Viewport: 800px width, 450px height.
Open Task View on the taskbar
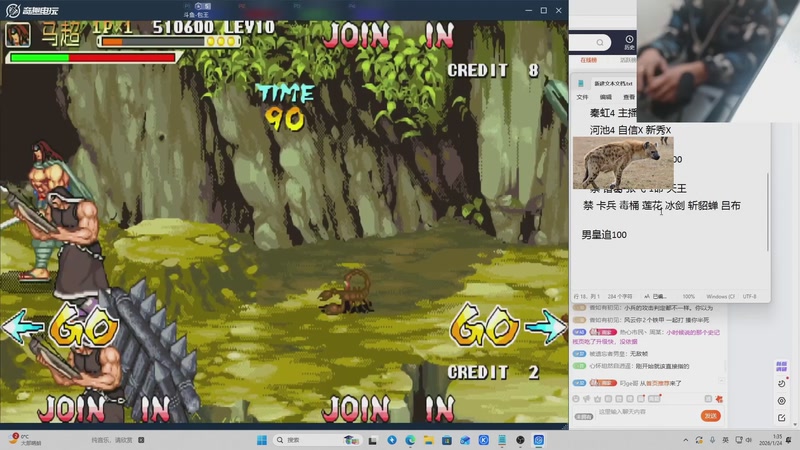tap(372, 440)
